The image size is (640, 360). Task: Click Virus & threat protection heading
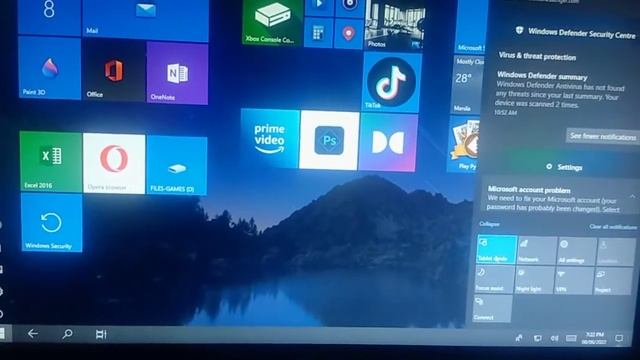click(537, 56)
